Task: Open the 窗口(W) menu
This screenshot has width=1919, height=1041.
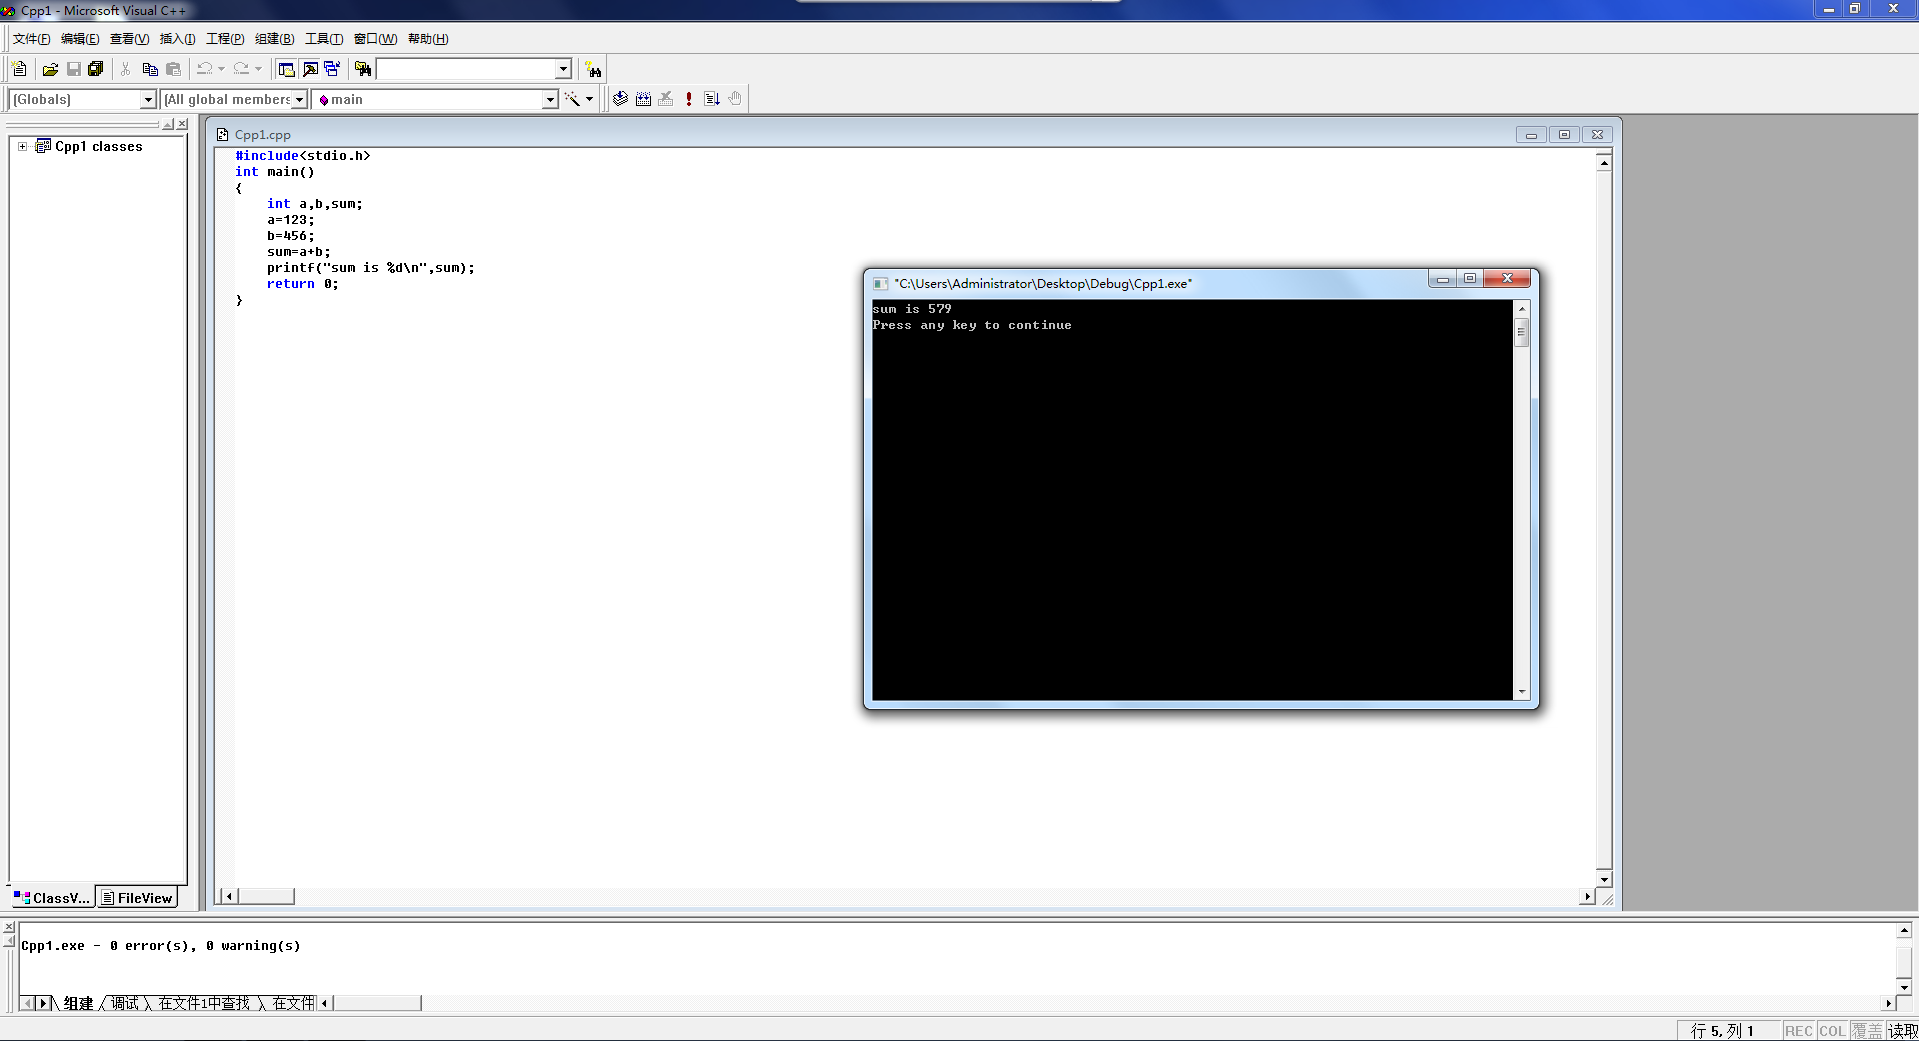Action: (x=375, y=39)
